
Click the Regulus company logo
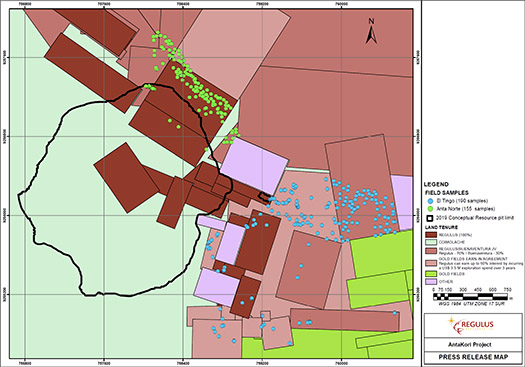coord(471,325)
